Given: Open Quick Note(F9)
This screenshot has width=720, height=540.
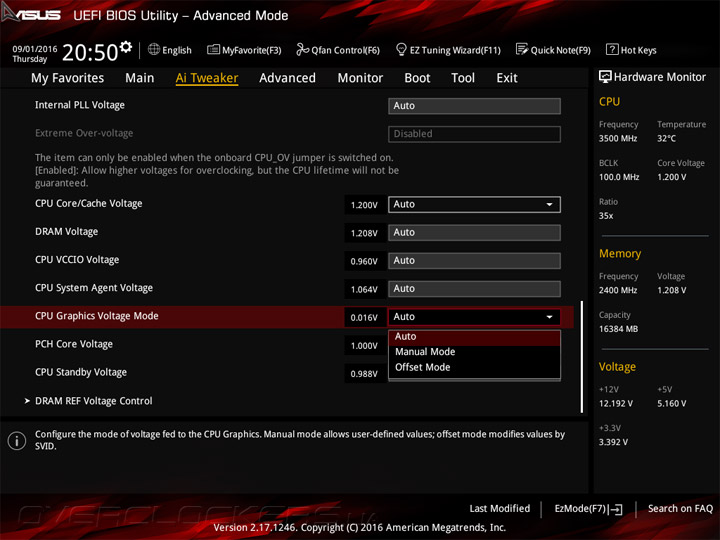Looking at the screenshot, I should 561,50.
